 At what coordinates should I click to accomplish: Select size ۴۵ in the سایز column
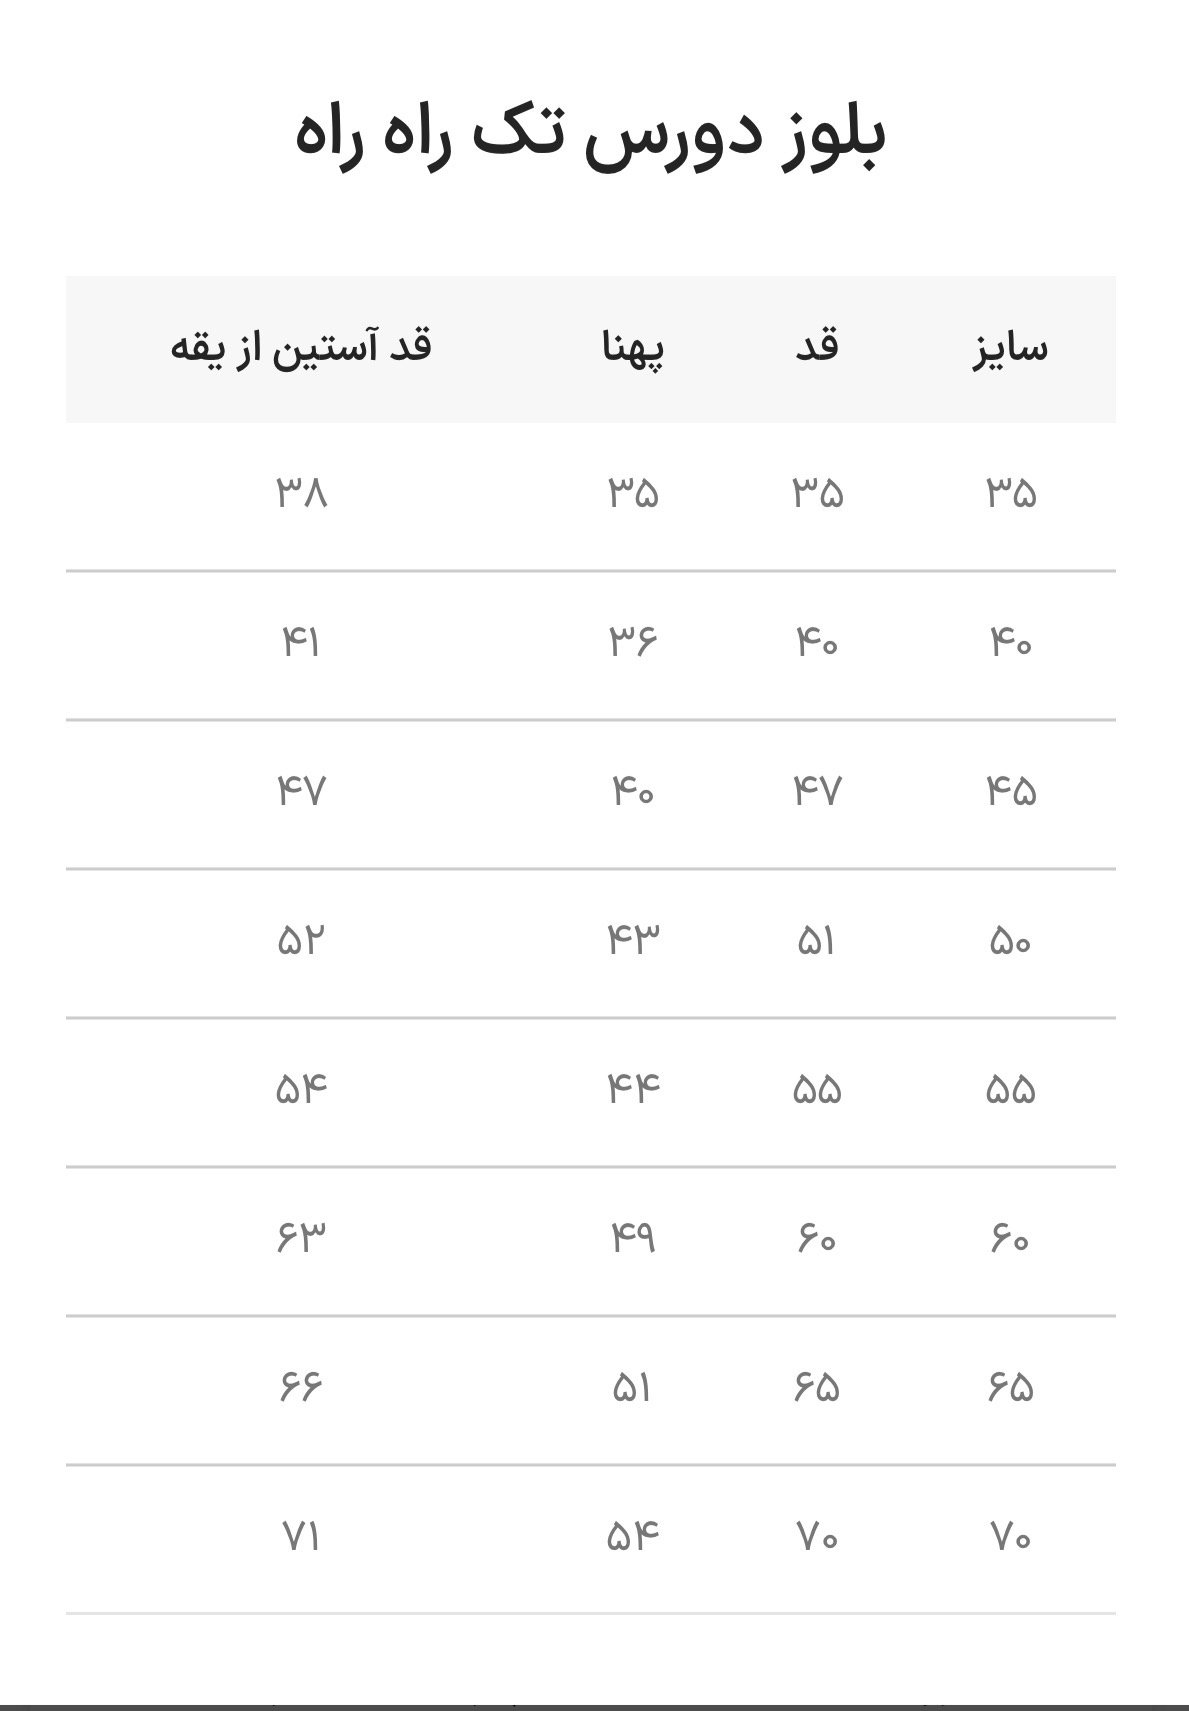coord(1010,791)
